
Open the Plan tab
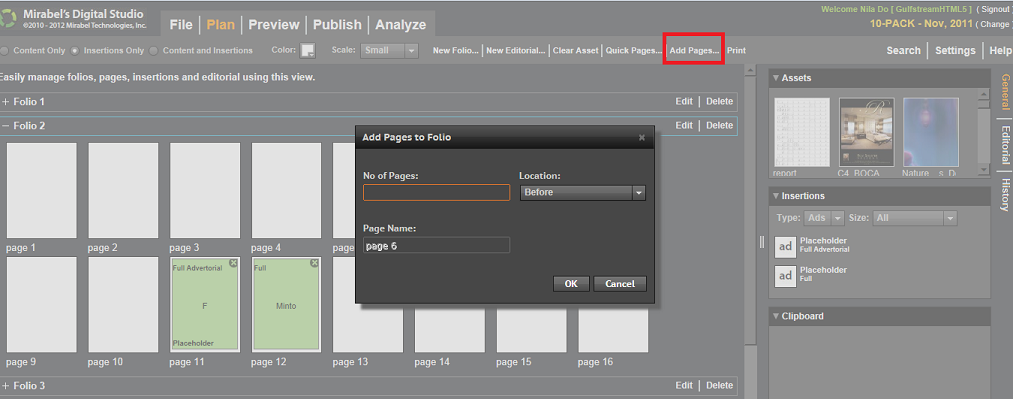tap(221, 25)
